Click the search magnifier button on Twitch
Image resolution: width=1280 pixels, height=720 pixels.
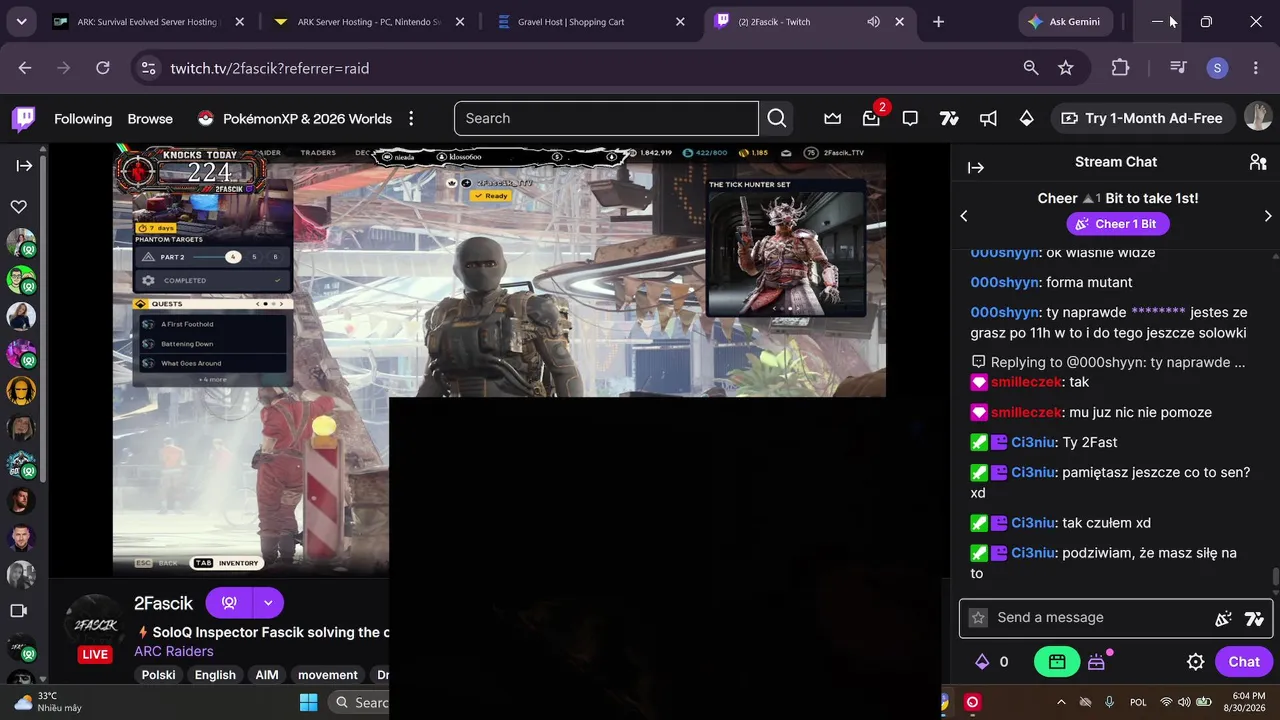pyautogui.click(x=777, y=118)
